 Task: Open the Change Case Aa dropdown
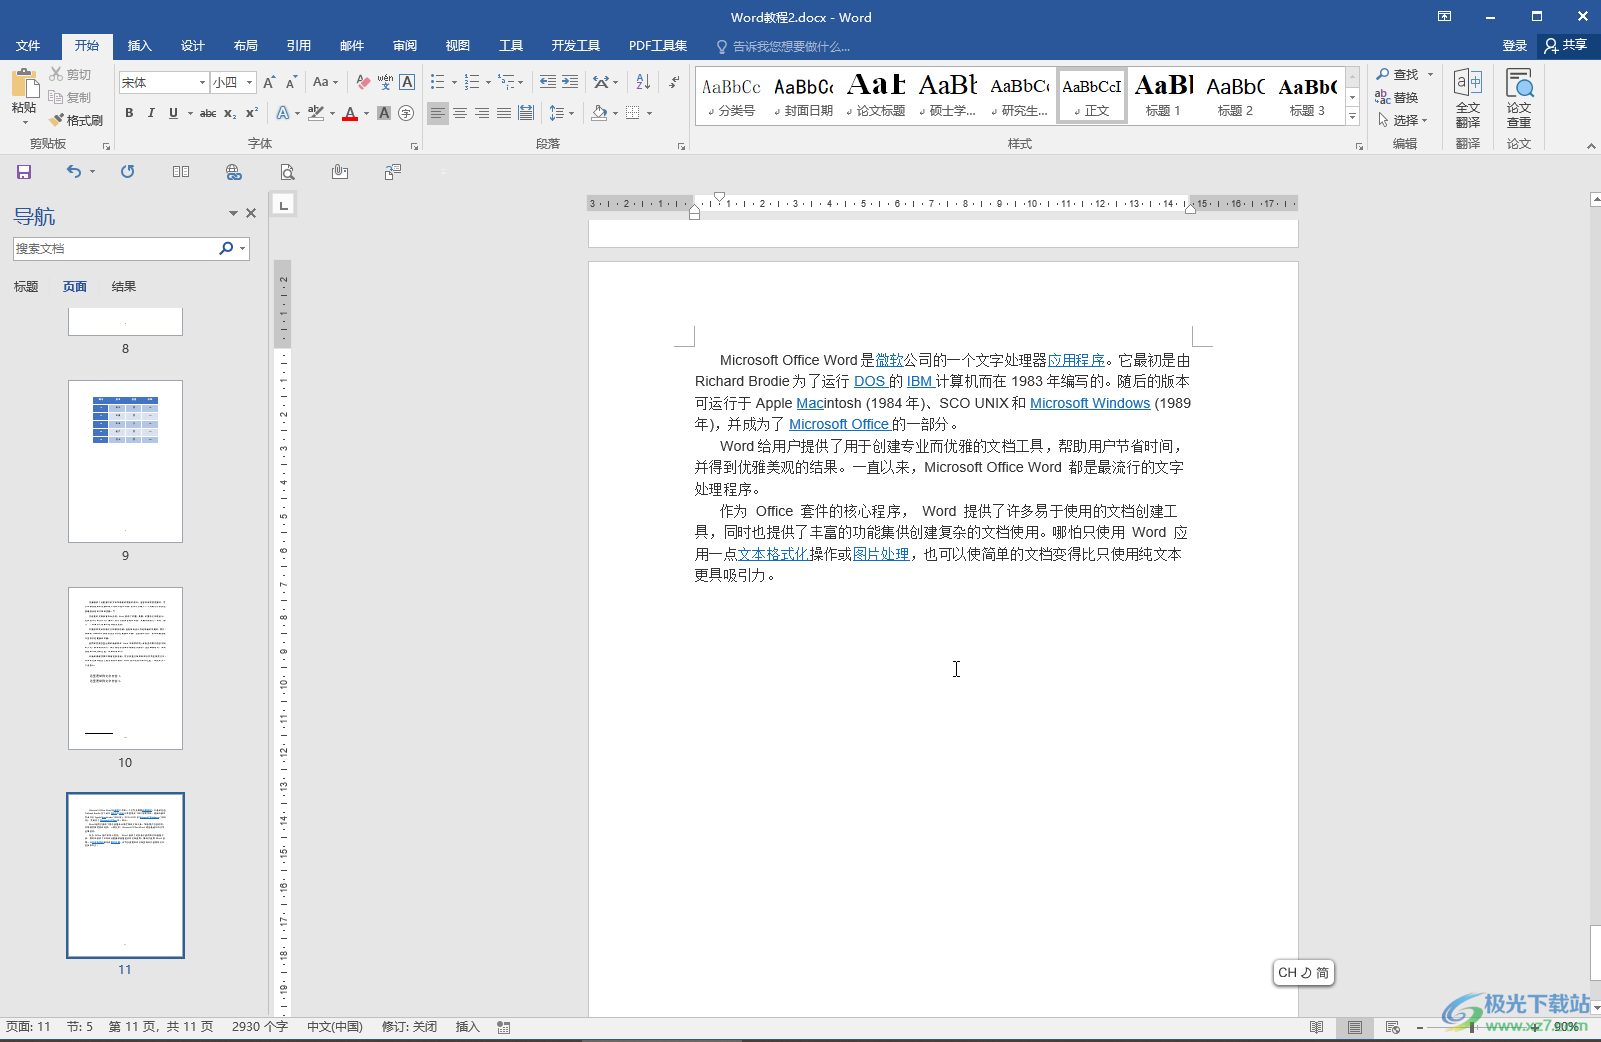[325, 82]
